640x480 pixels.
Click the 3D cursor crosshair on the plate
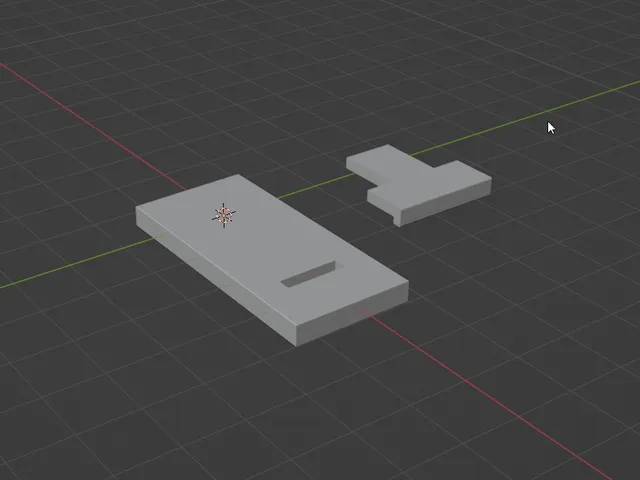[x=224, y=215]
